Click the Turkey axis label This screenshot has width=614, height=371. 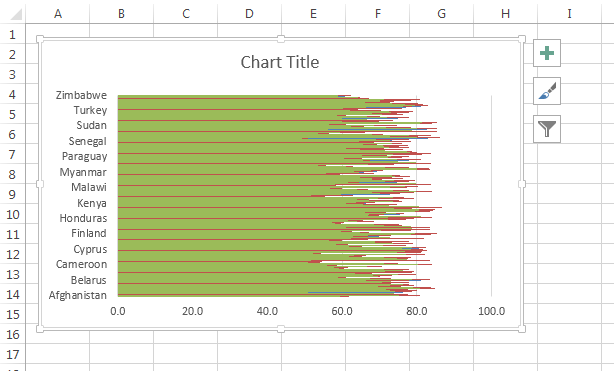90,110
